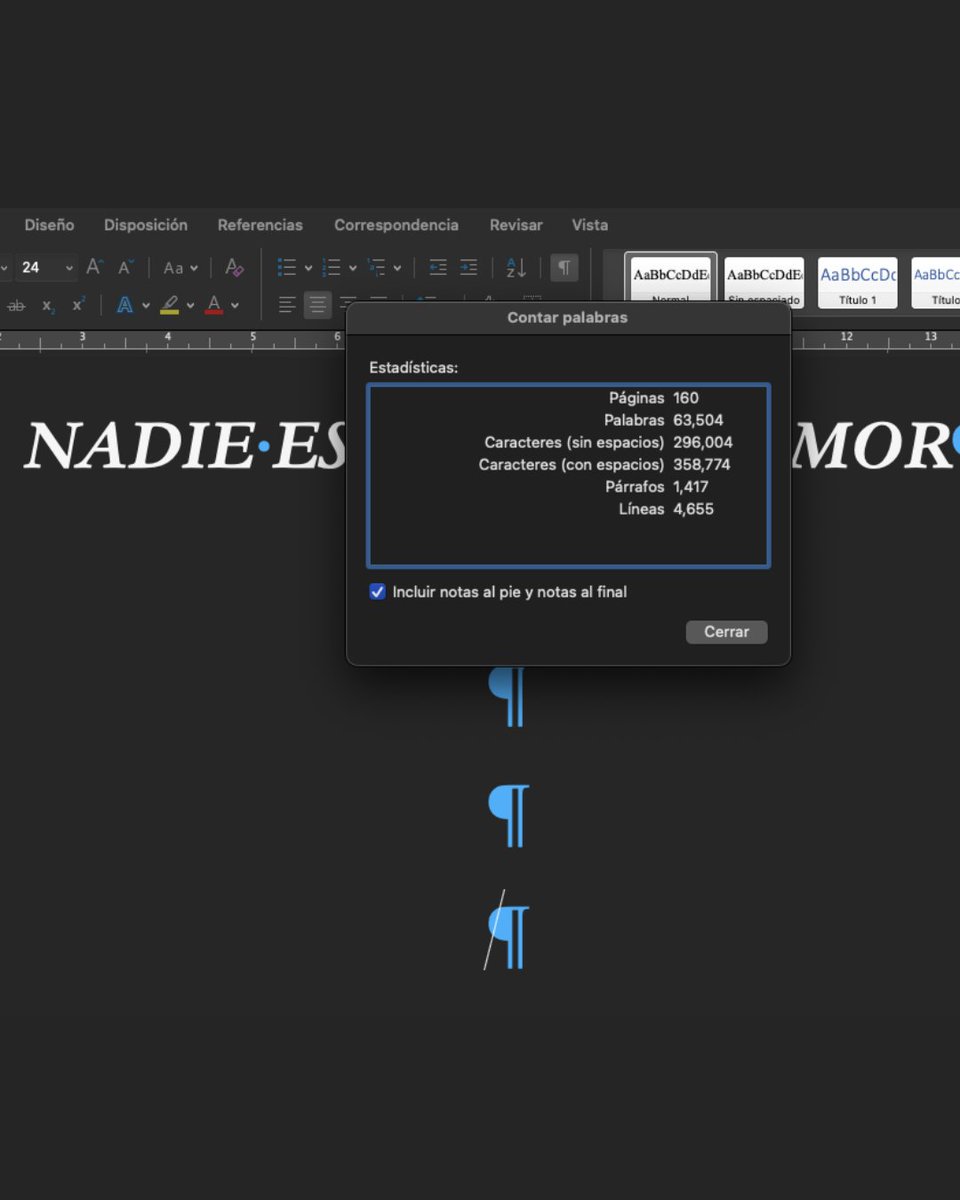Apply superscript formatting
The image size is (960, 1200).
(78, 305)
